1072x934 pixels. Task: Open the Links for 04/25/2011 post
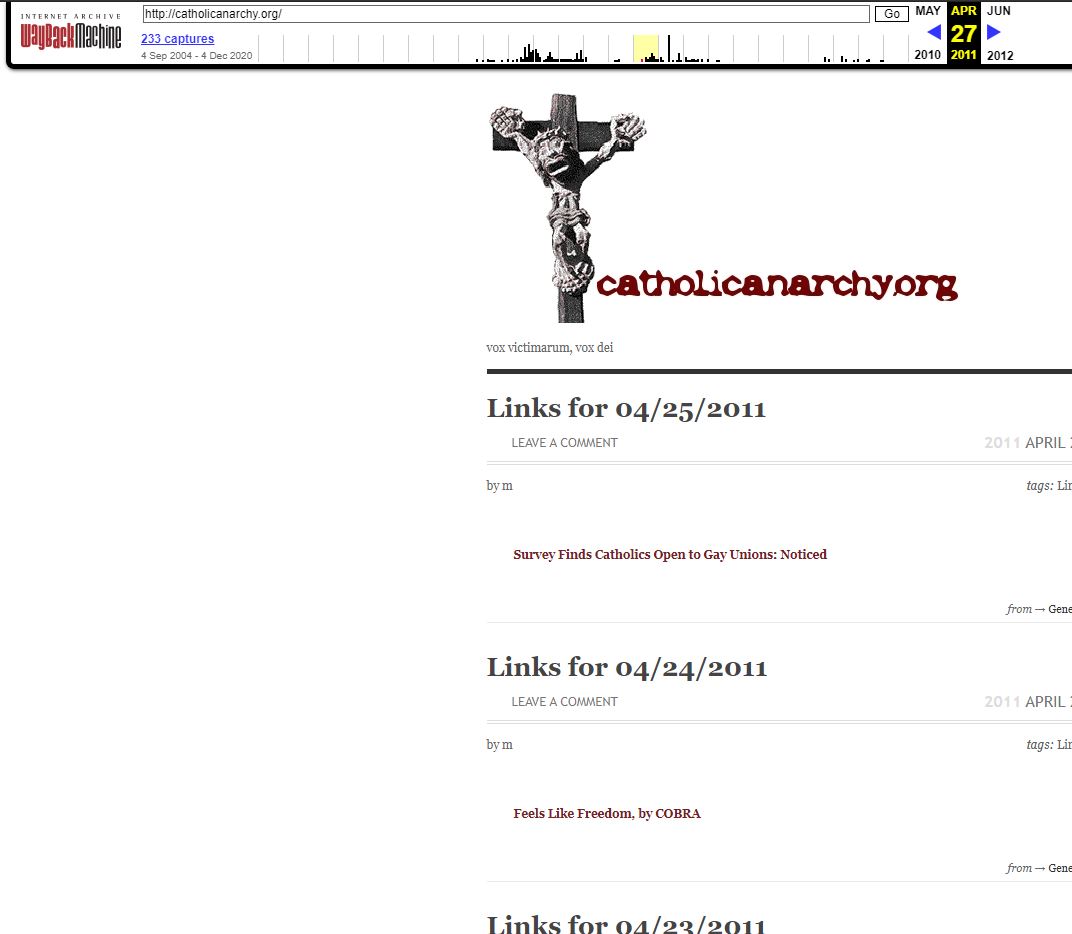click(x=626, y=408)
